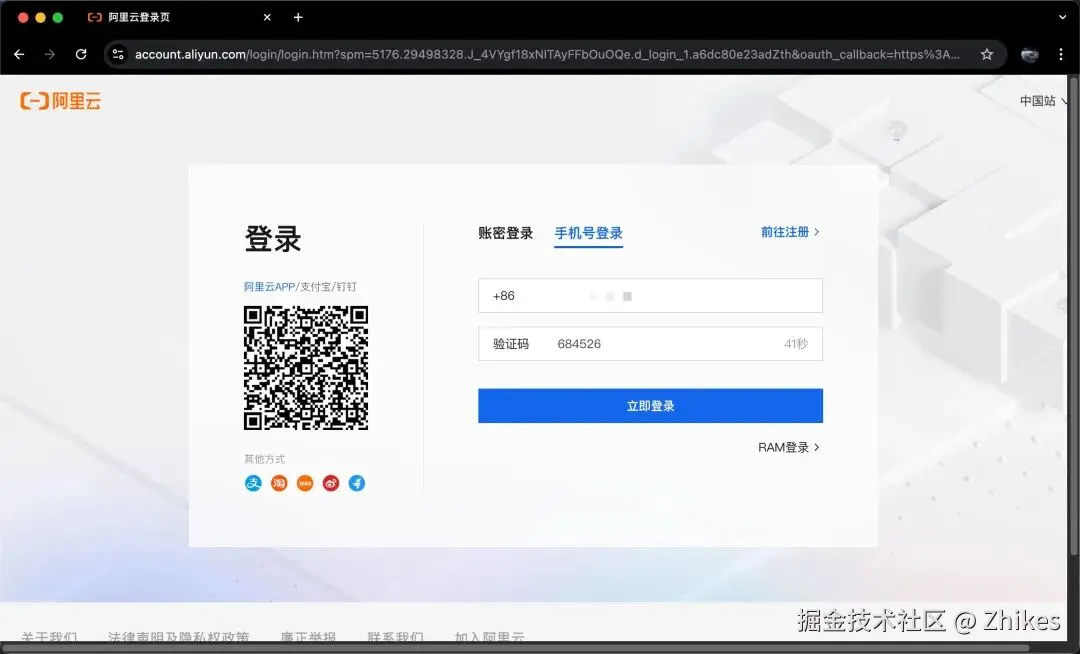This screenshot has height=654, width=1080.
Task: Log in with the Weibo icon
Action: click(331, 483)
